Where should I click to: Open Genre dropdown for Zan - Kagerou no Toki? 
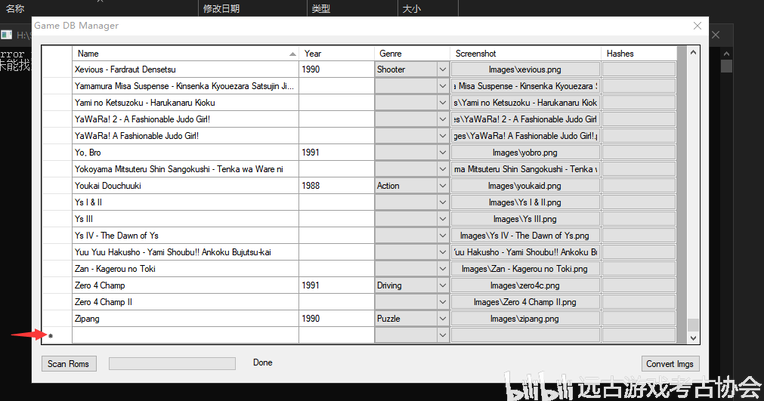pyautogui.click(x=442, y=269)
